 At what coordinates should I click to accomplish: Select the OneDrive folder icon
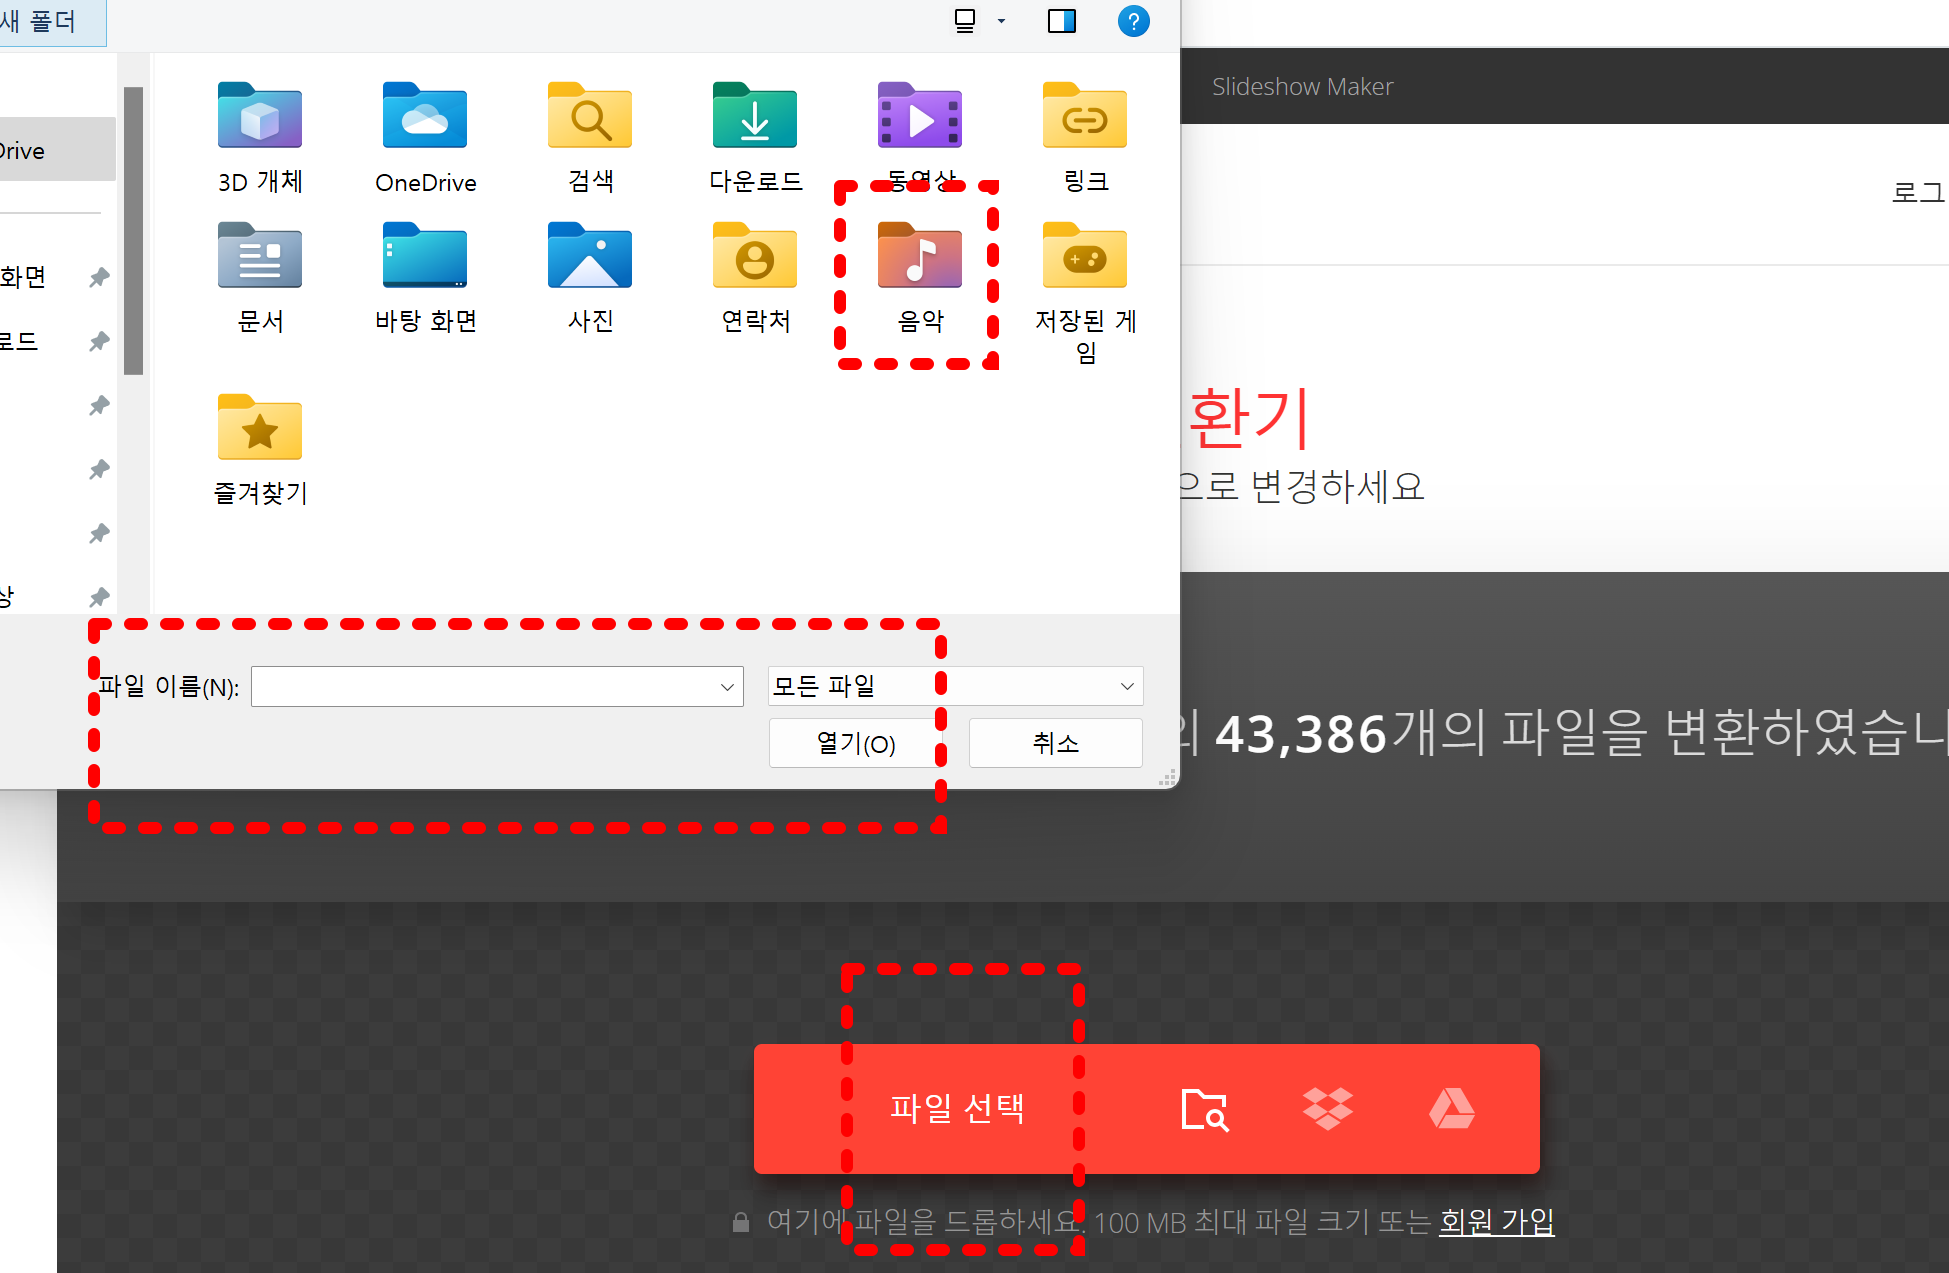(x=425, y=118)
